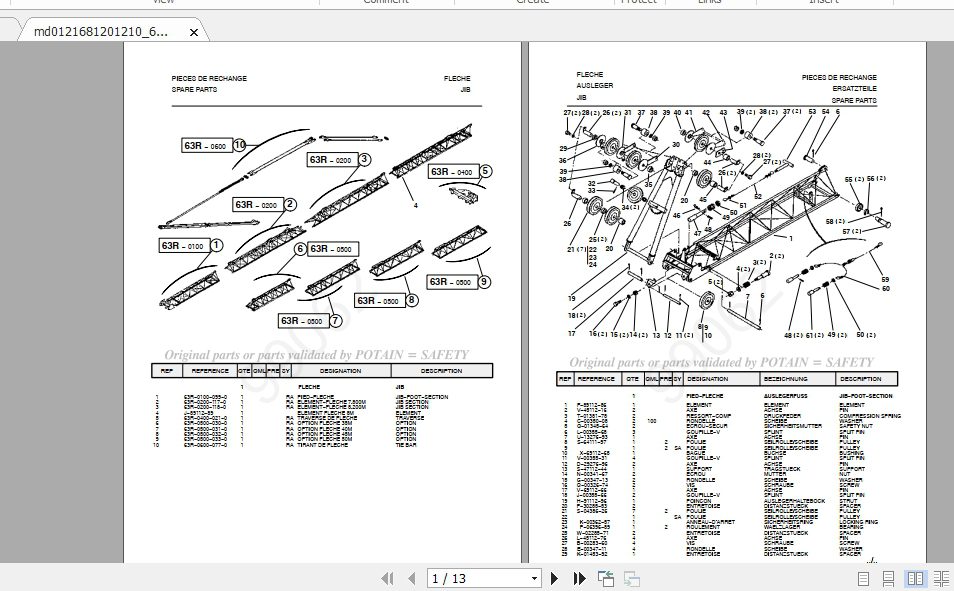Select two-page continuous scrolling mode
This screenshot has width=954, height=591.
point(942,578)
